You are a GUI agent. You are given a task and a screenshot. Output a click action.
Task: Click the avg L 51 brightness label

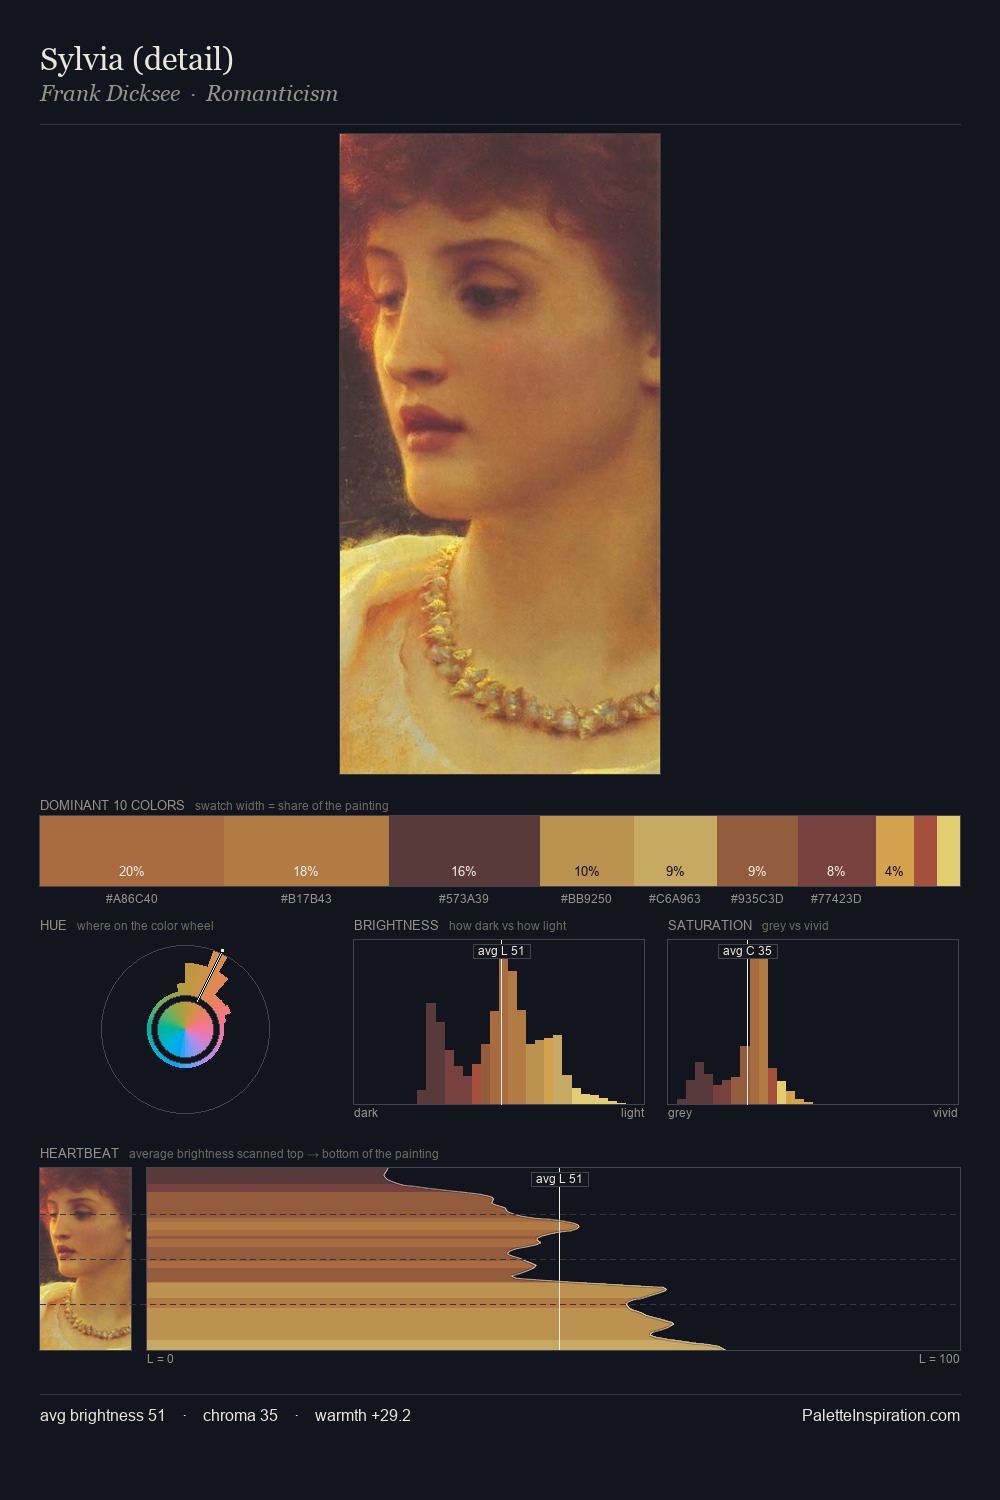(501, 951)
